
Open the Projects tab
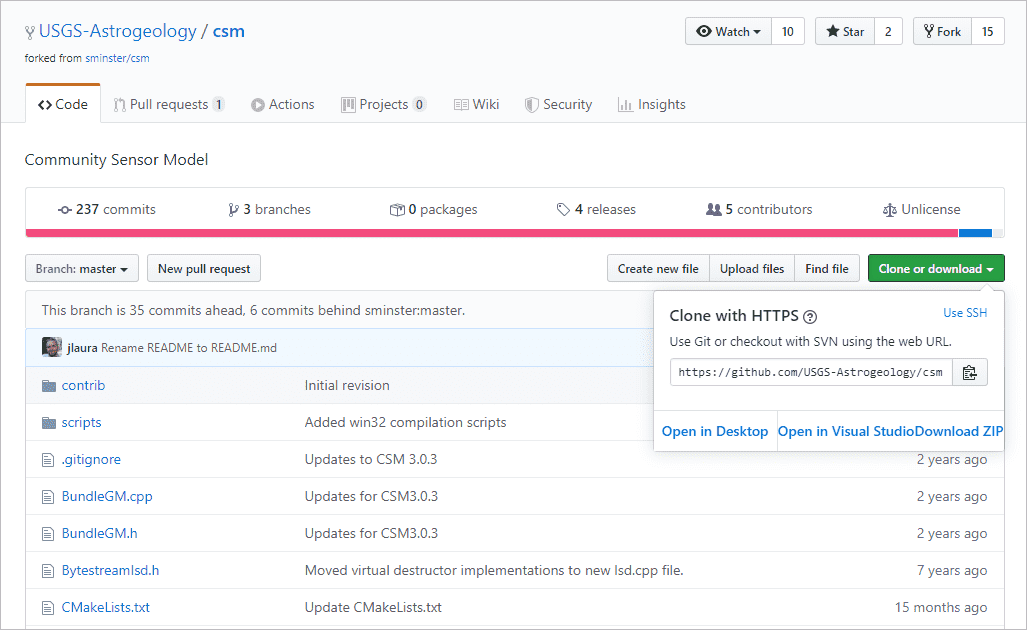[384, 104]
